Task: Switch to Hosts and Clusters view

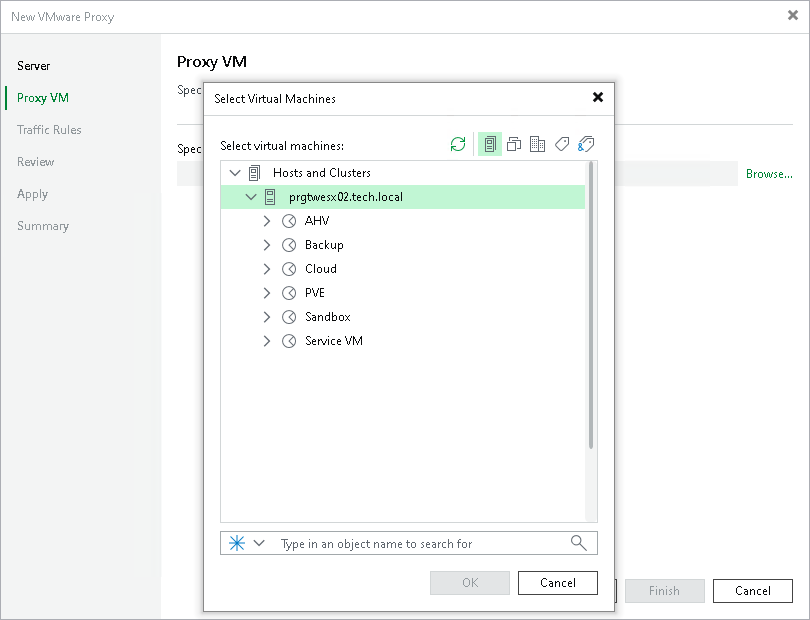Action: click(489, 143)
